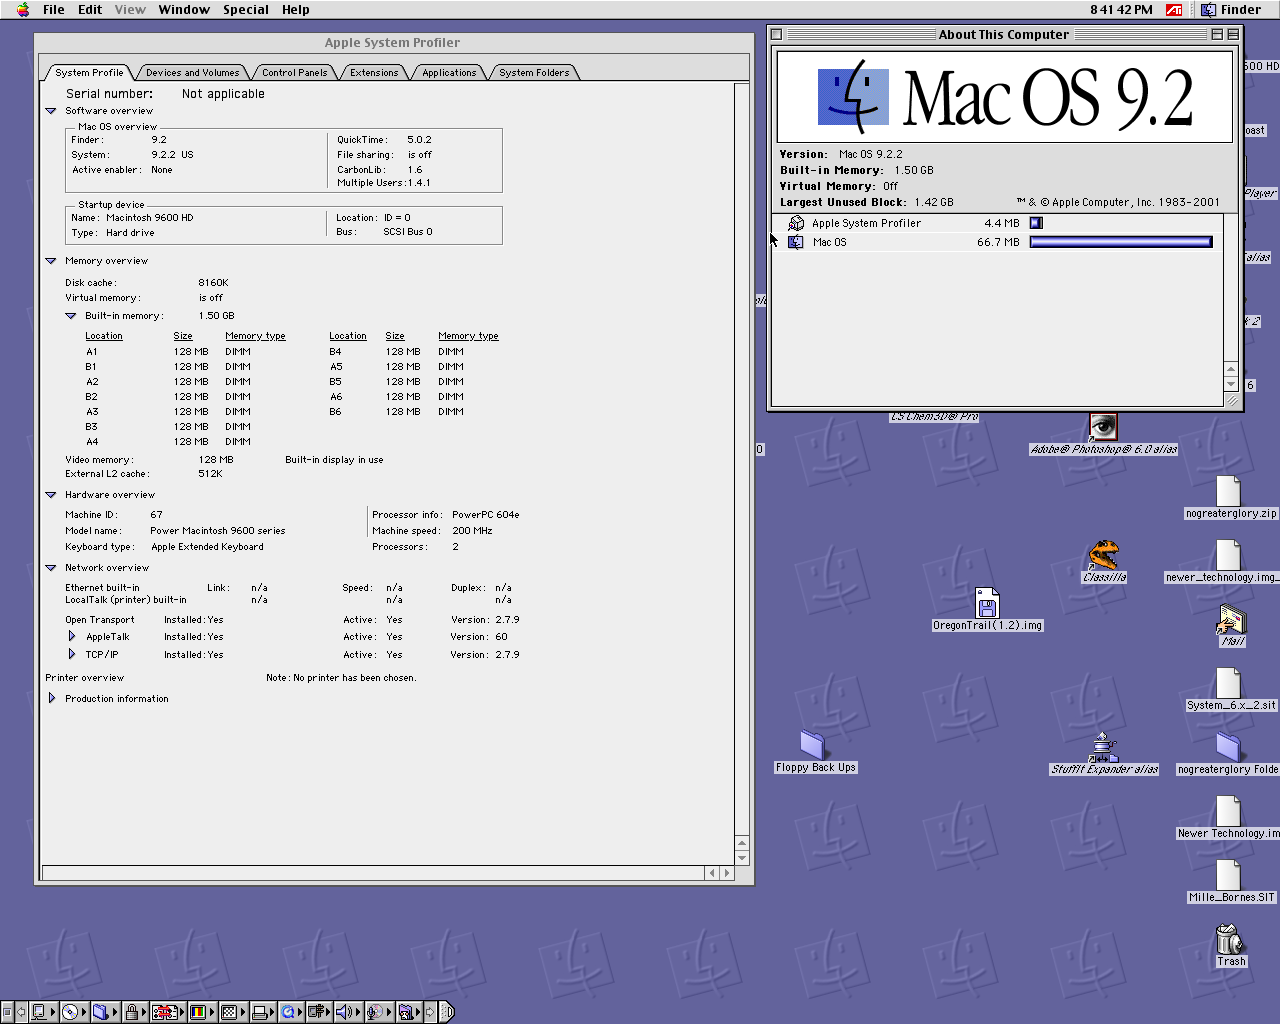Click the control strip scroll right arrow
The image size is (1280, 1024).
430,1012
